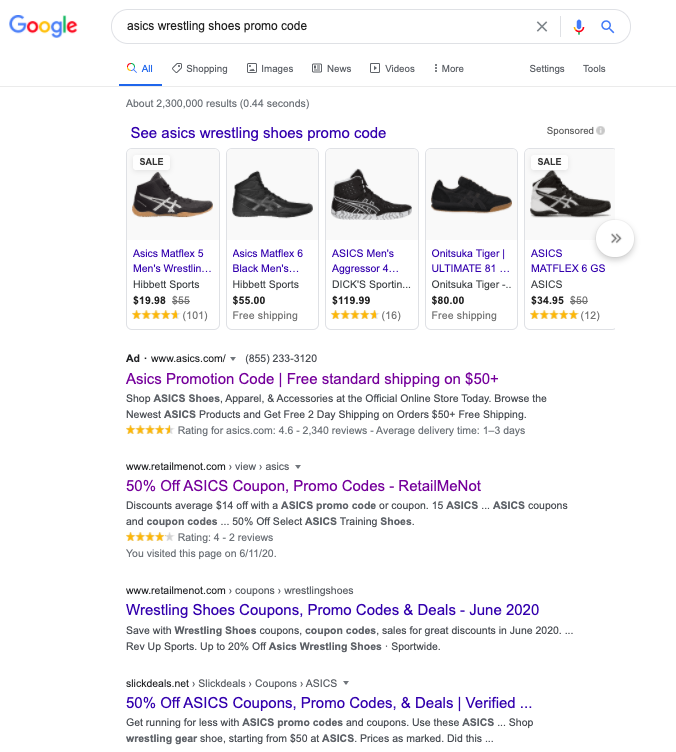The width and height of the screenshot is (676, 752).
Task: Expand the More search categories menu
Action: pyautogui.click(x=448, y=69)
